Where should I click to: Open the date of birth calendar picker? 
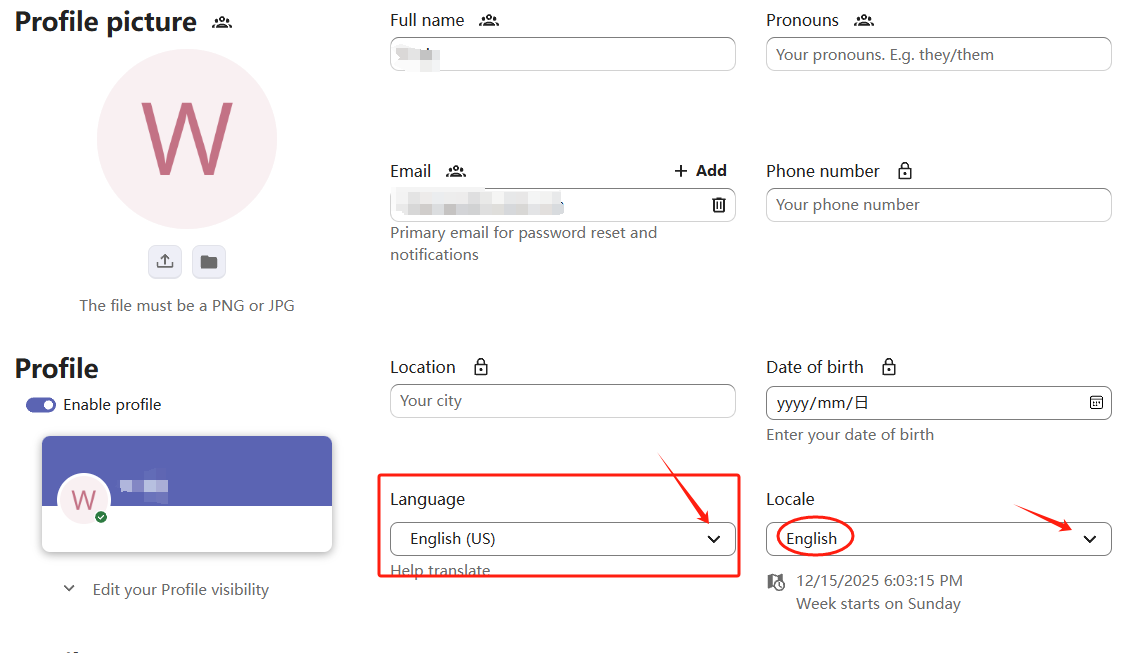tap(1096, 402)
